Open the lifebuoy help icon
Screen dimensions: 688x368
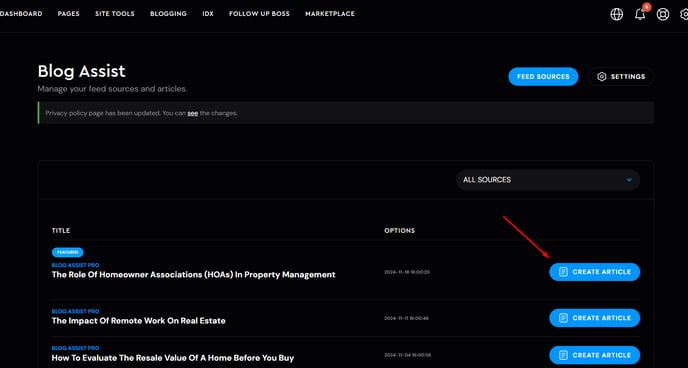pyautogui.click(x=663, y=14)
